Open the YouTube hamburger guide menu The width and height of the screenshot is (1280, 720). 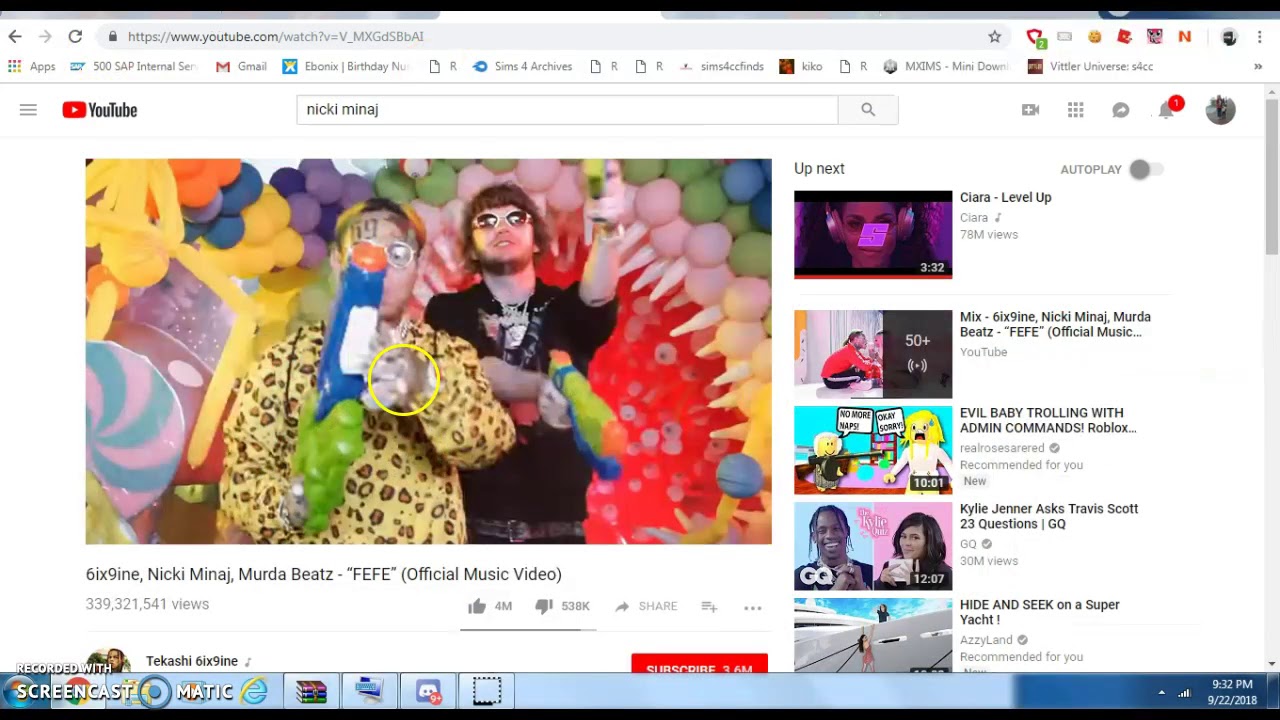[28, 110]
